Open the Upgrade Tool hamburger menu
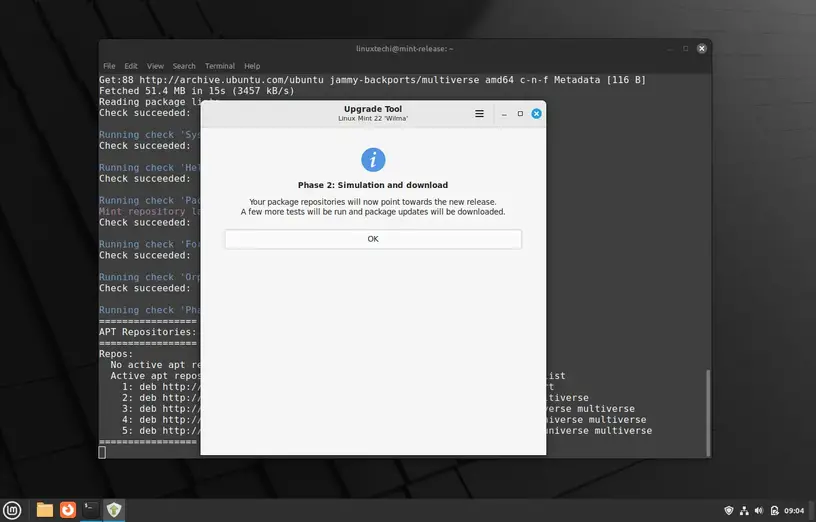Viewport: 816px width, 522px height. point(479,113)
